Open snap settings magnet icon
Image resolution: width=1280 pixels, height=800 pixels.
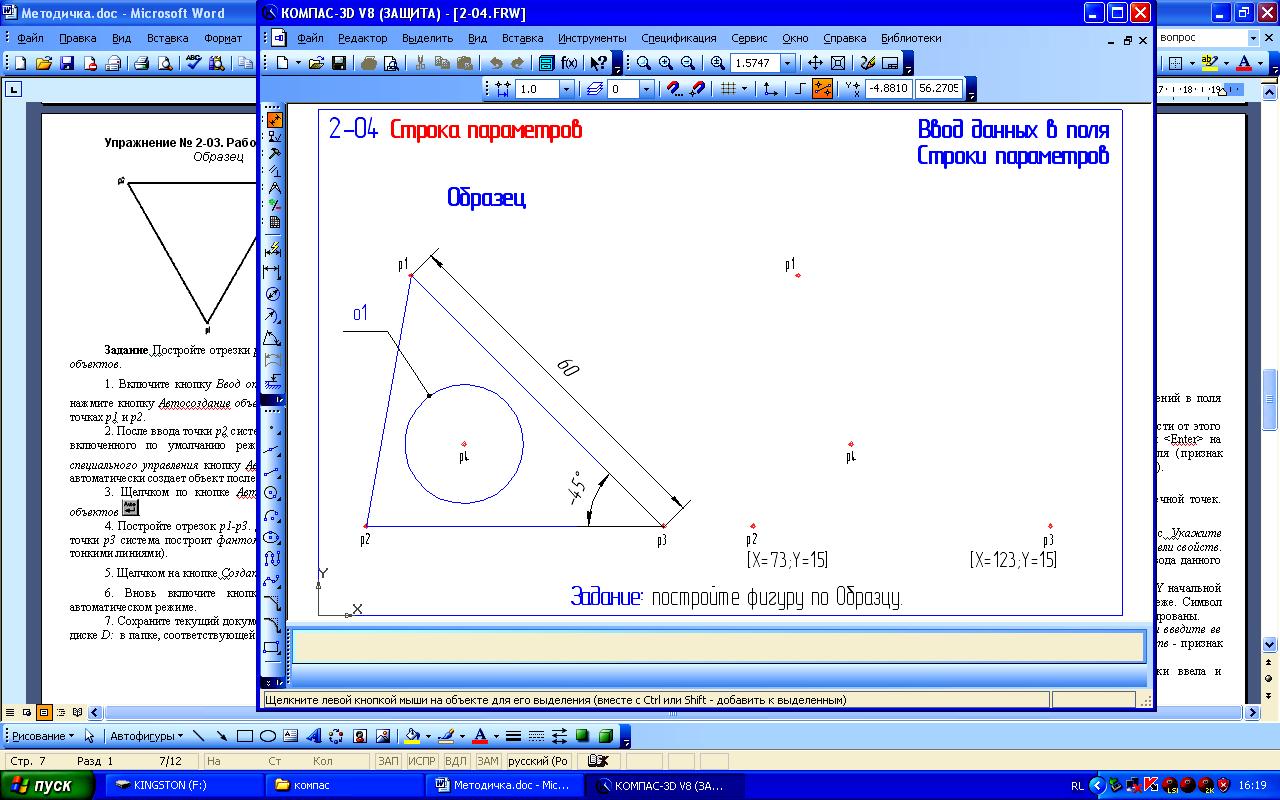[x=675, y=89]
